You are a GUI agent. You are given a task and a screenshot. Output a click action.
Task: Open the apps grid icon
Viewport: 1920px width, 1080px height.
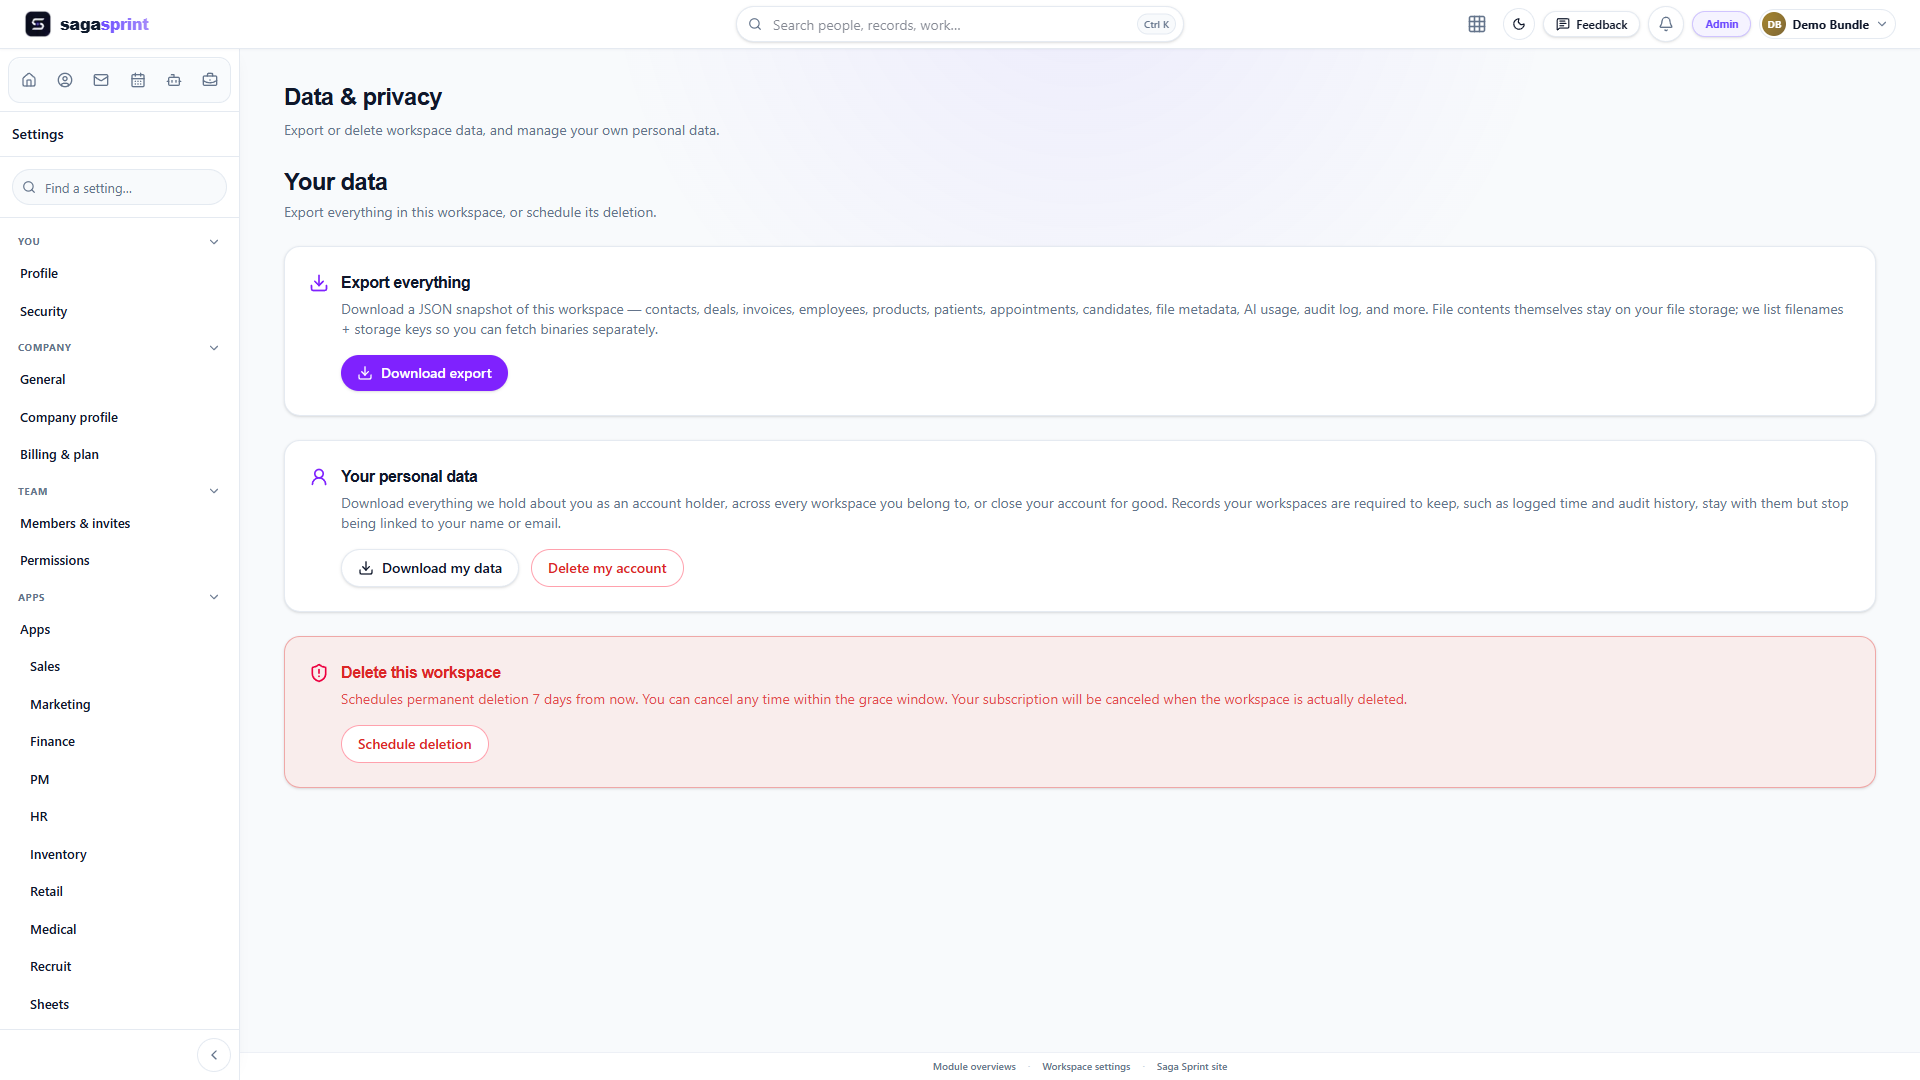[1477, 24]
